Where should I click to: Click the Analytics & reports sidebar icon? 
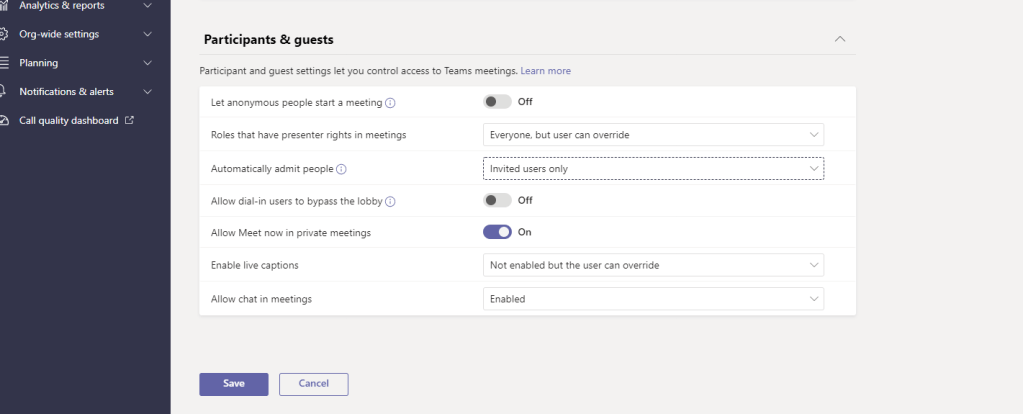(x=4, y=6)
